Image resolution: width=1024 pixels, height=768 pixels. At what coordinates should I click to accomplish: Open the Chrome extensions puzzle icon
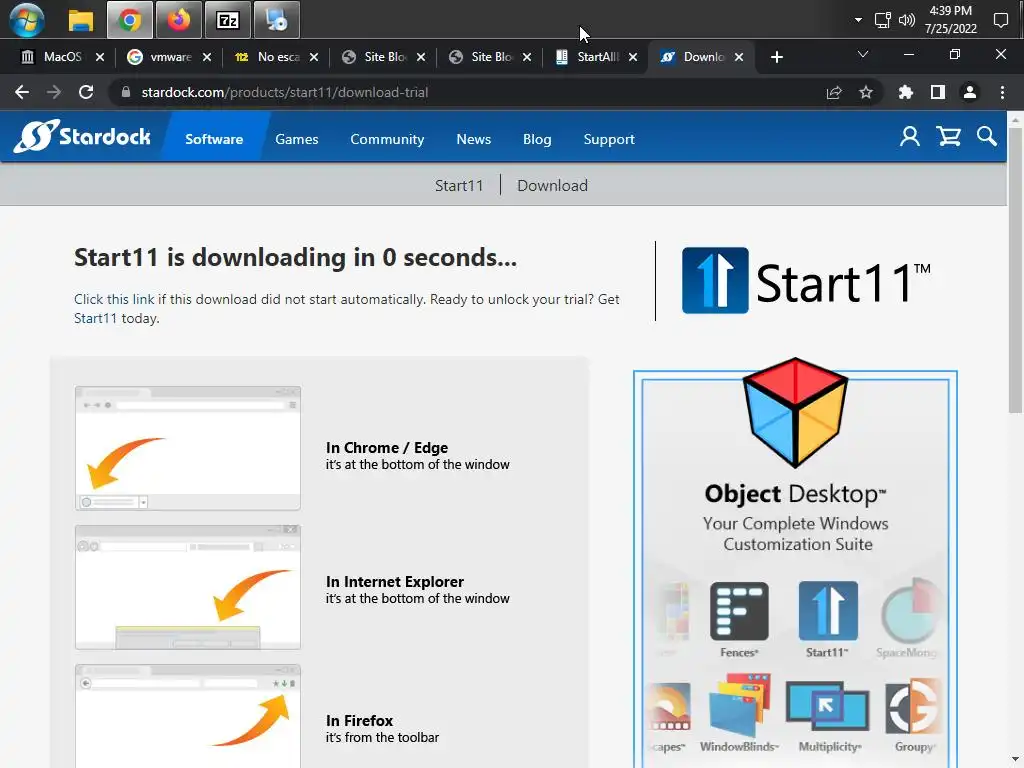tap(905, 92)
